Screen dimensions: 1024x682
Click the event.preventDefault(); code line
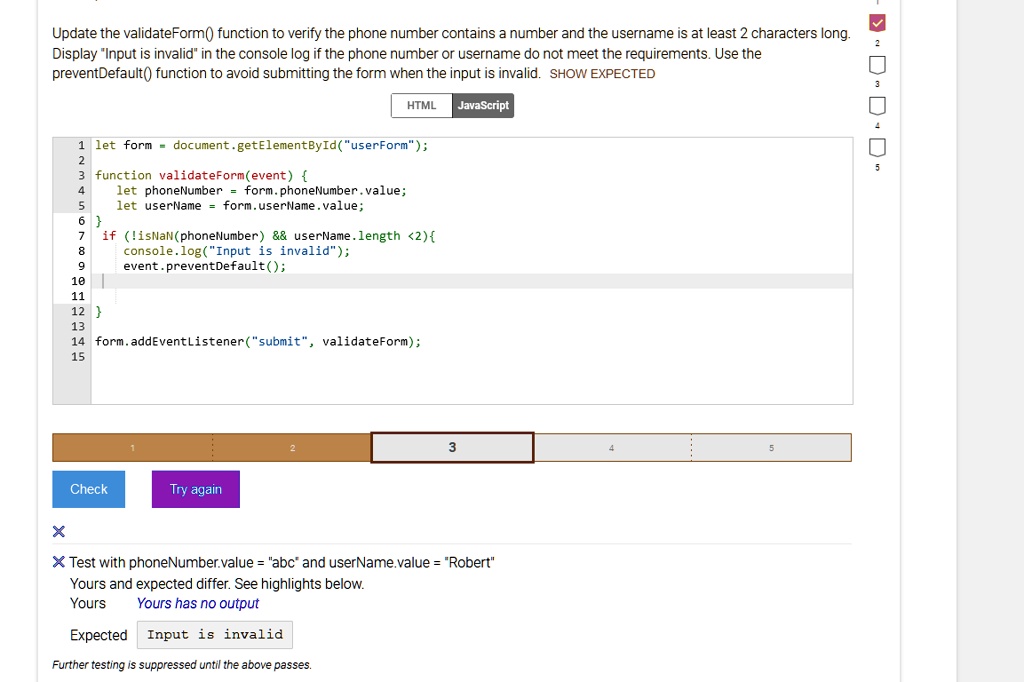click(x=204, y=266)
